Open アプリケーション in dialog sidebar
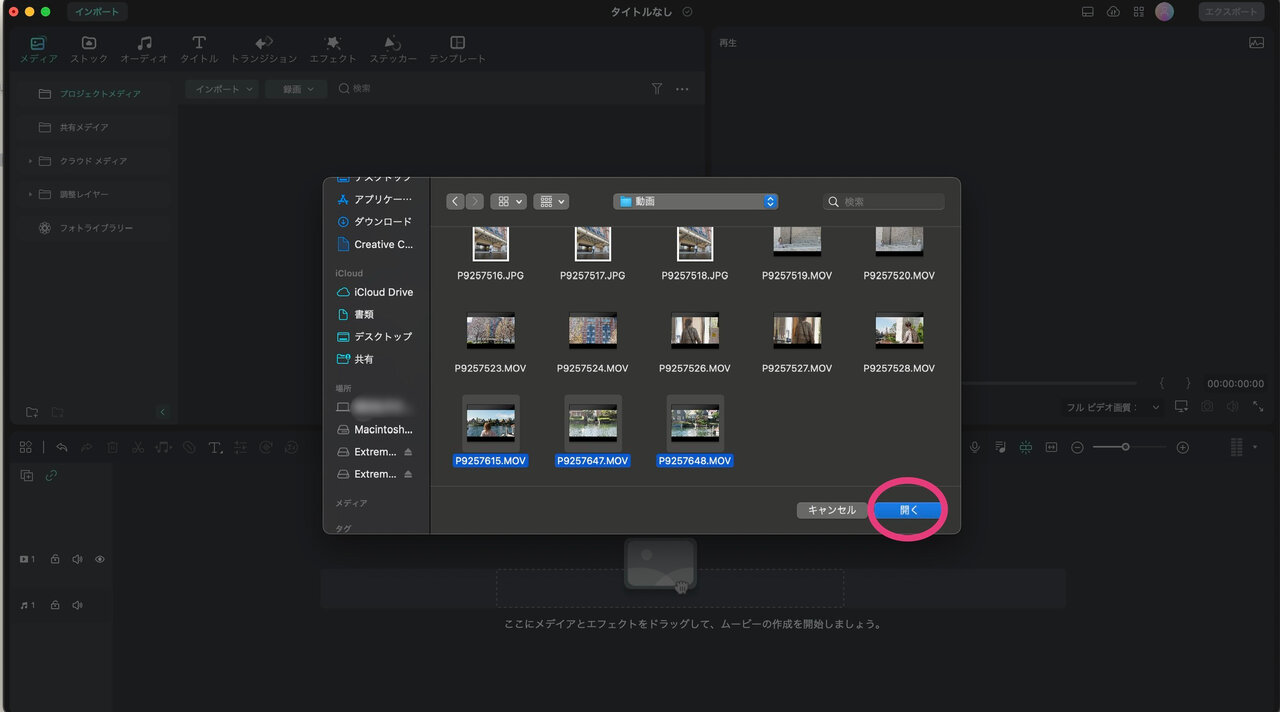 point(376,199)
